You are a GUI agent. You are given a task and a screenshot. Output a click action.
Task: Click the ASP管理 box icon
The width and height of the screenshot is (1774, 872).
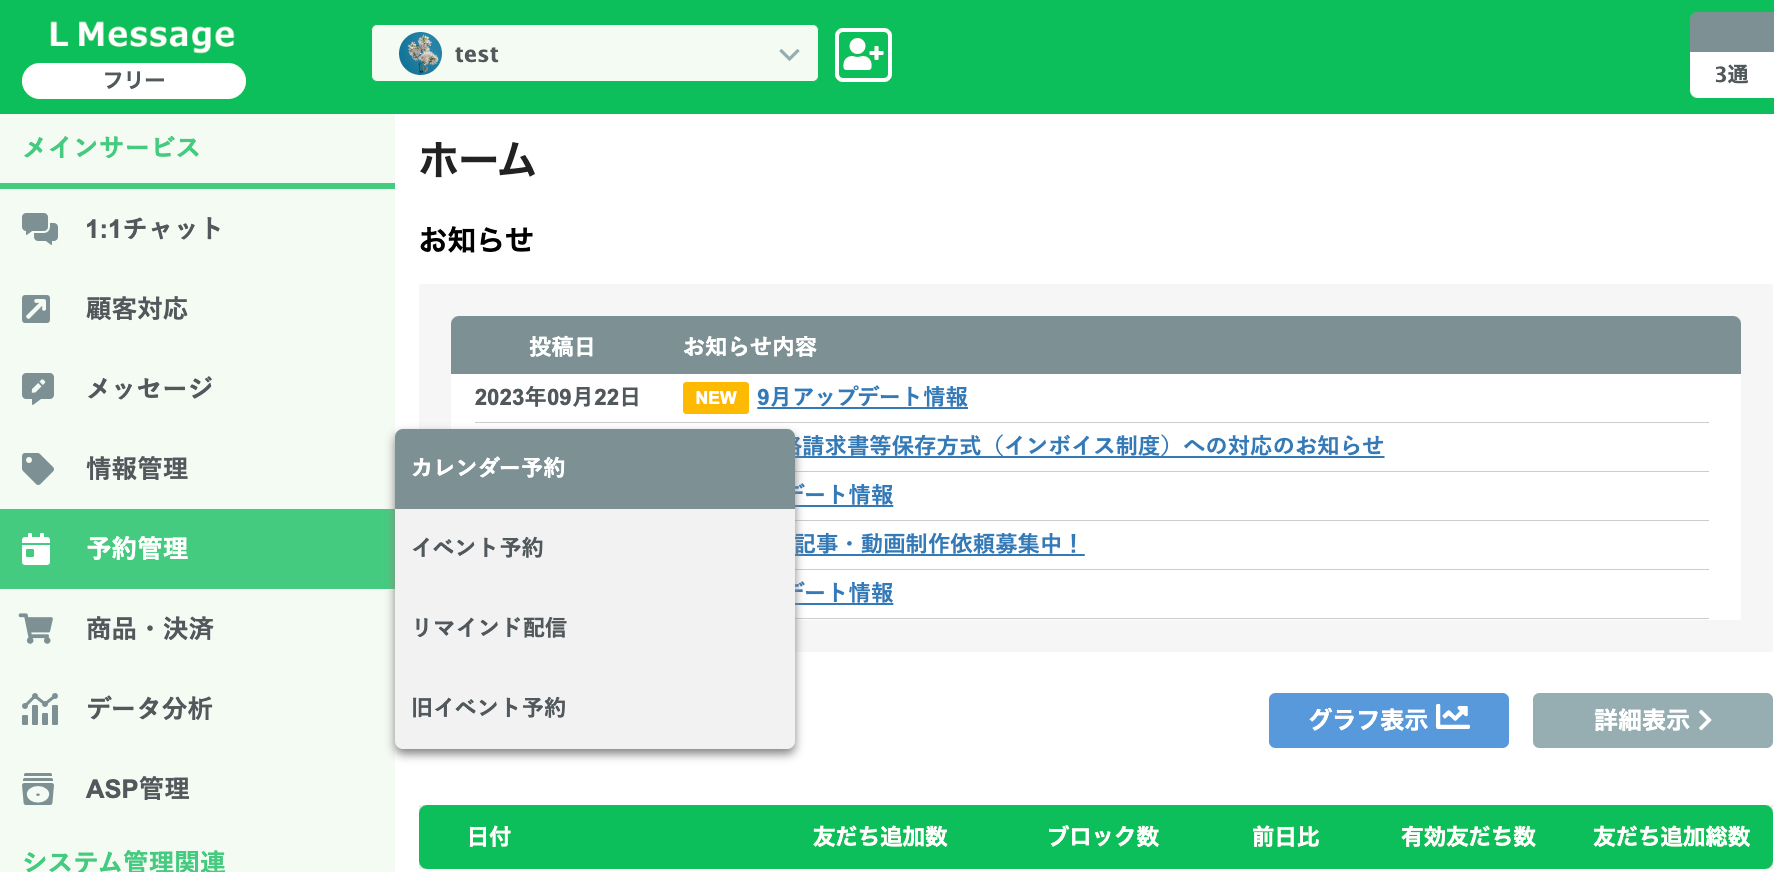coord(38,788)
